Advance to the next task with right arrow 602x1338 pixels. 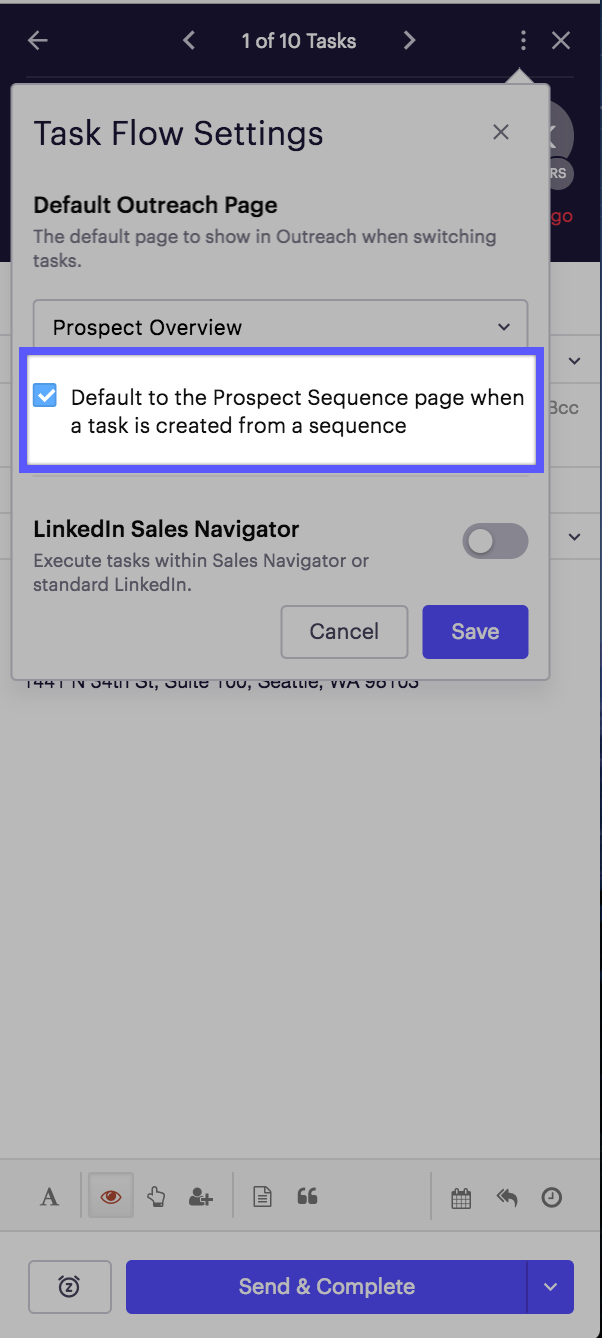409,40
